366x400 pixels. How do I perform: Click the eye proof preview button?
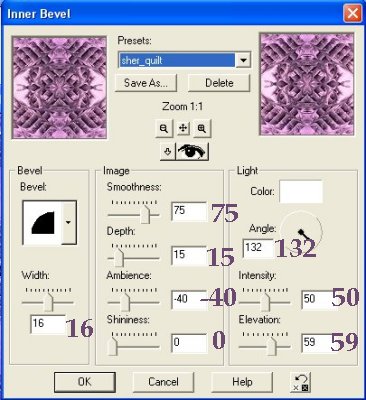coord(192,152)
